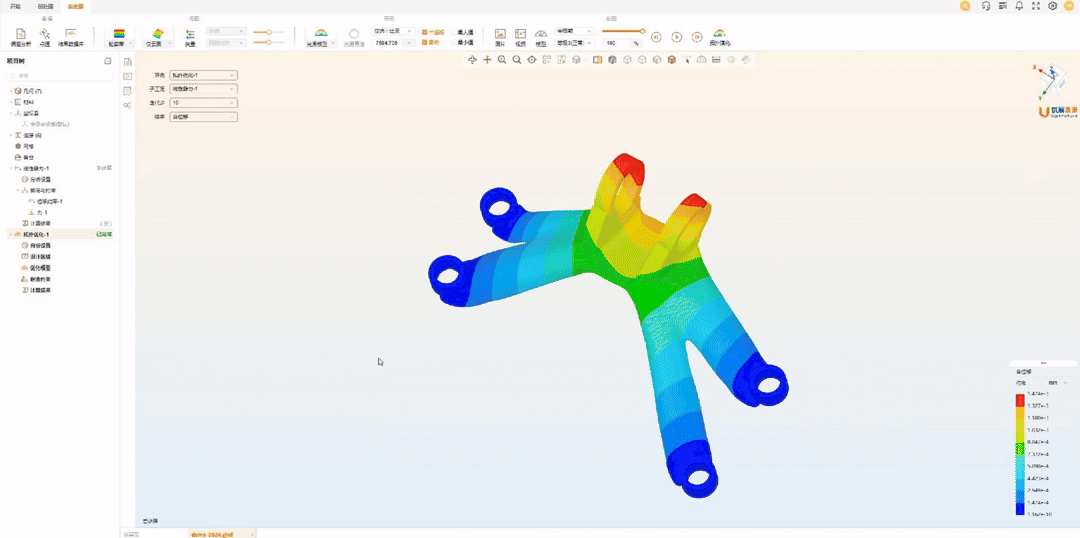Click the share-nodes icon in side strip

[x=127, y=105]
